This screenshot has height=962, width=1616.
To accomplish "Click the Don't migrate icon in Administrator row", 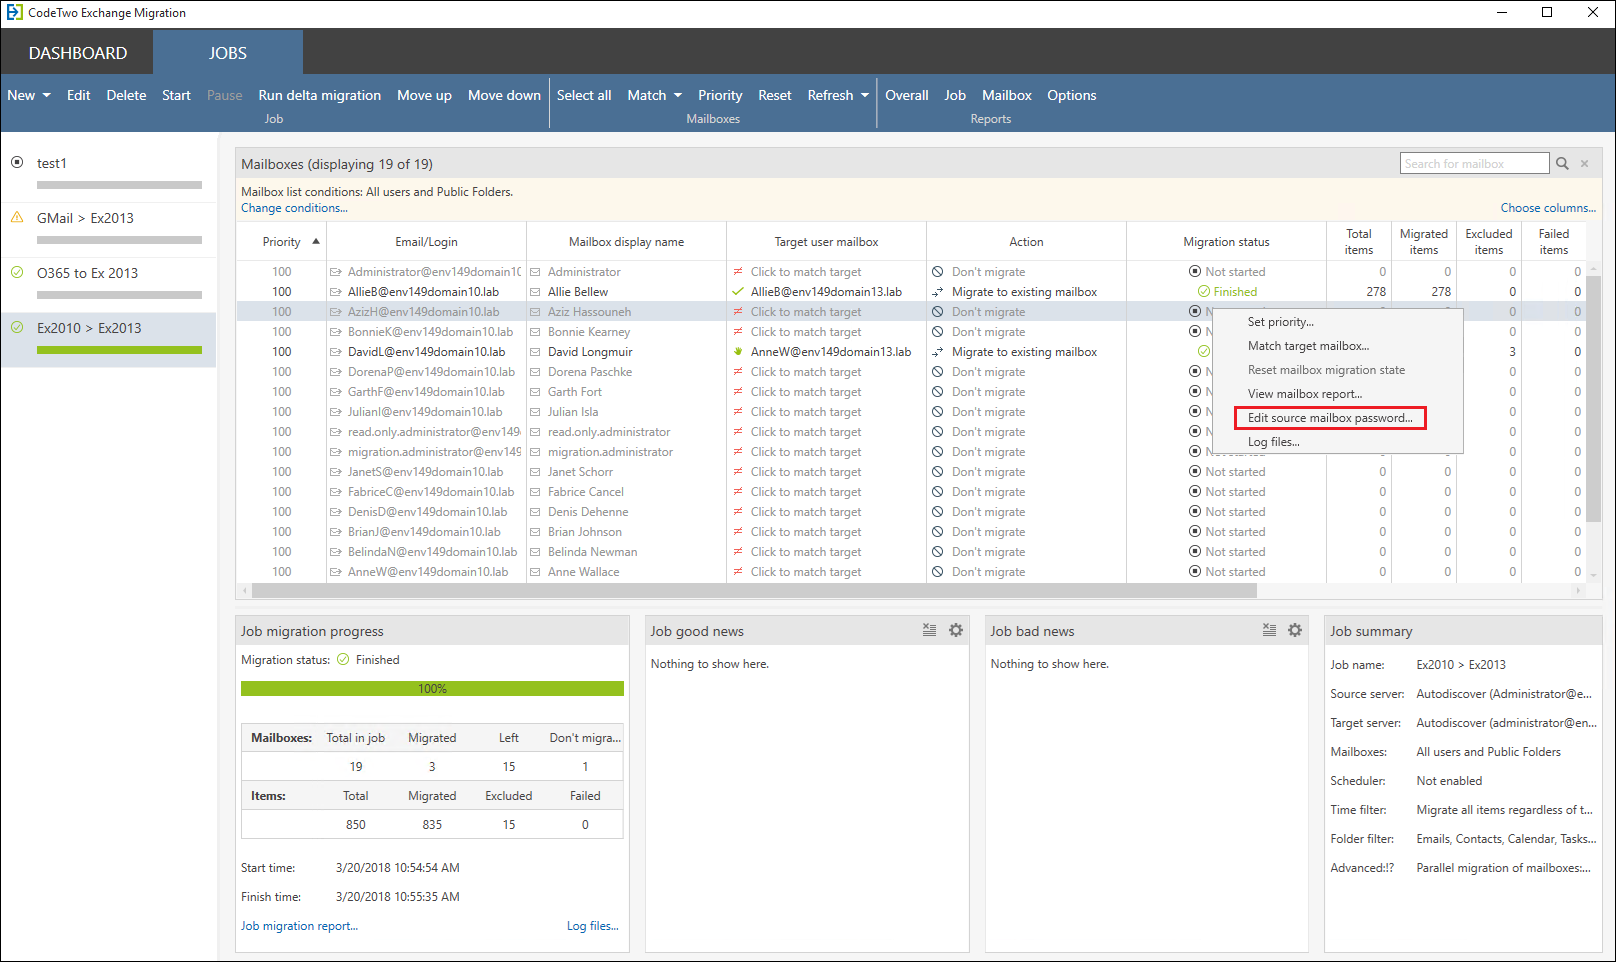I will tap(938, 272).
